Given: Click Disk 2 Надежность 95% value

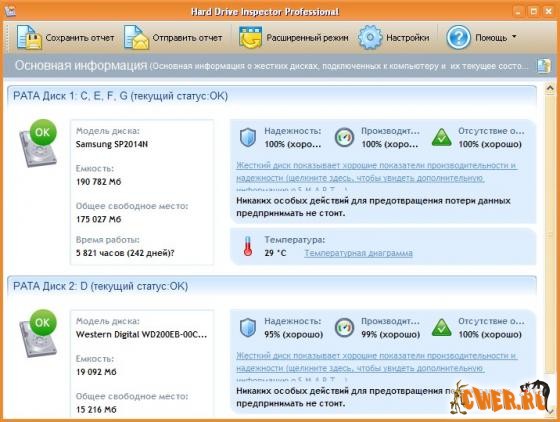Looking at the screenshot, I should tap(294, 335).
